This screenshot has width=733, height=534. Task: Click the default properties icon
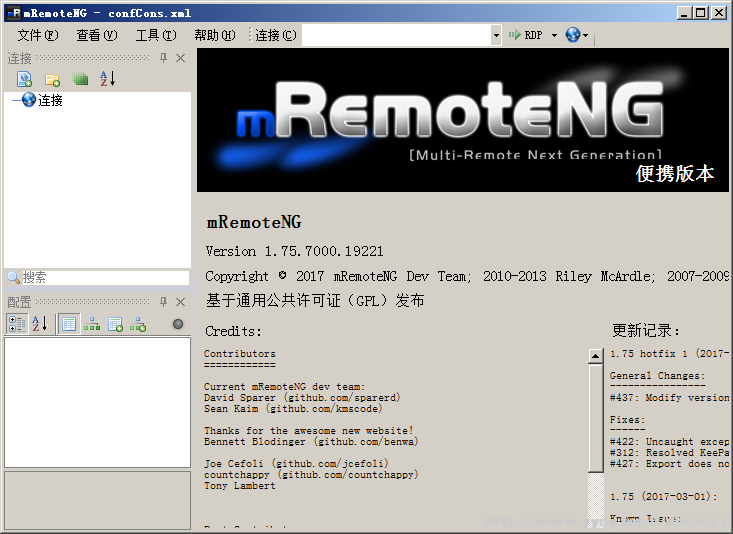[115, 324]
